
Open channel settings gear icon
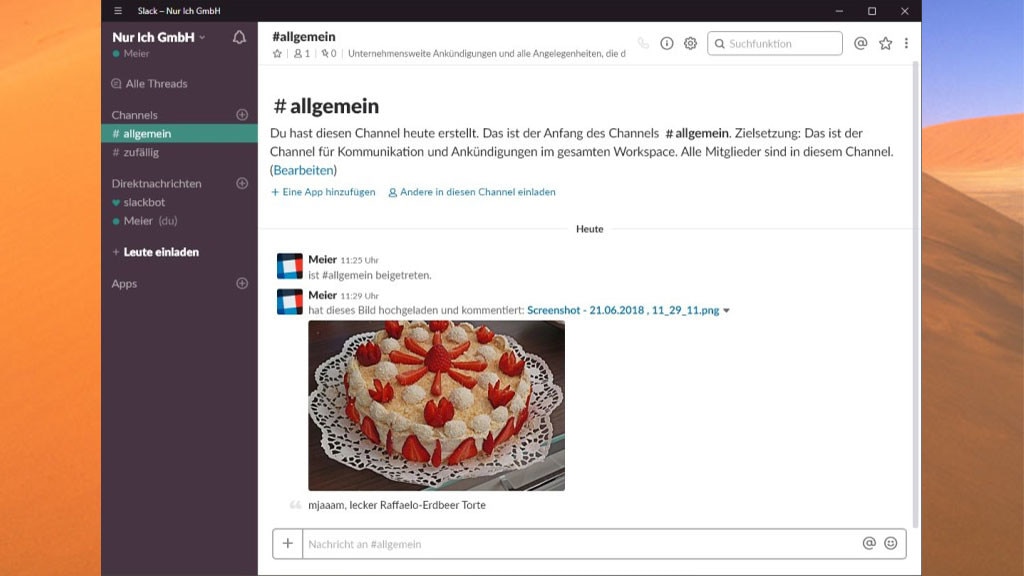tap(690, 44)
